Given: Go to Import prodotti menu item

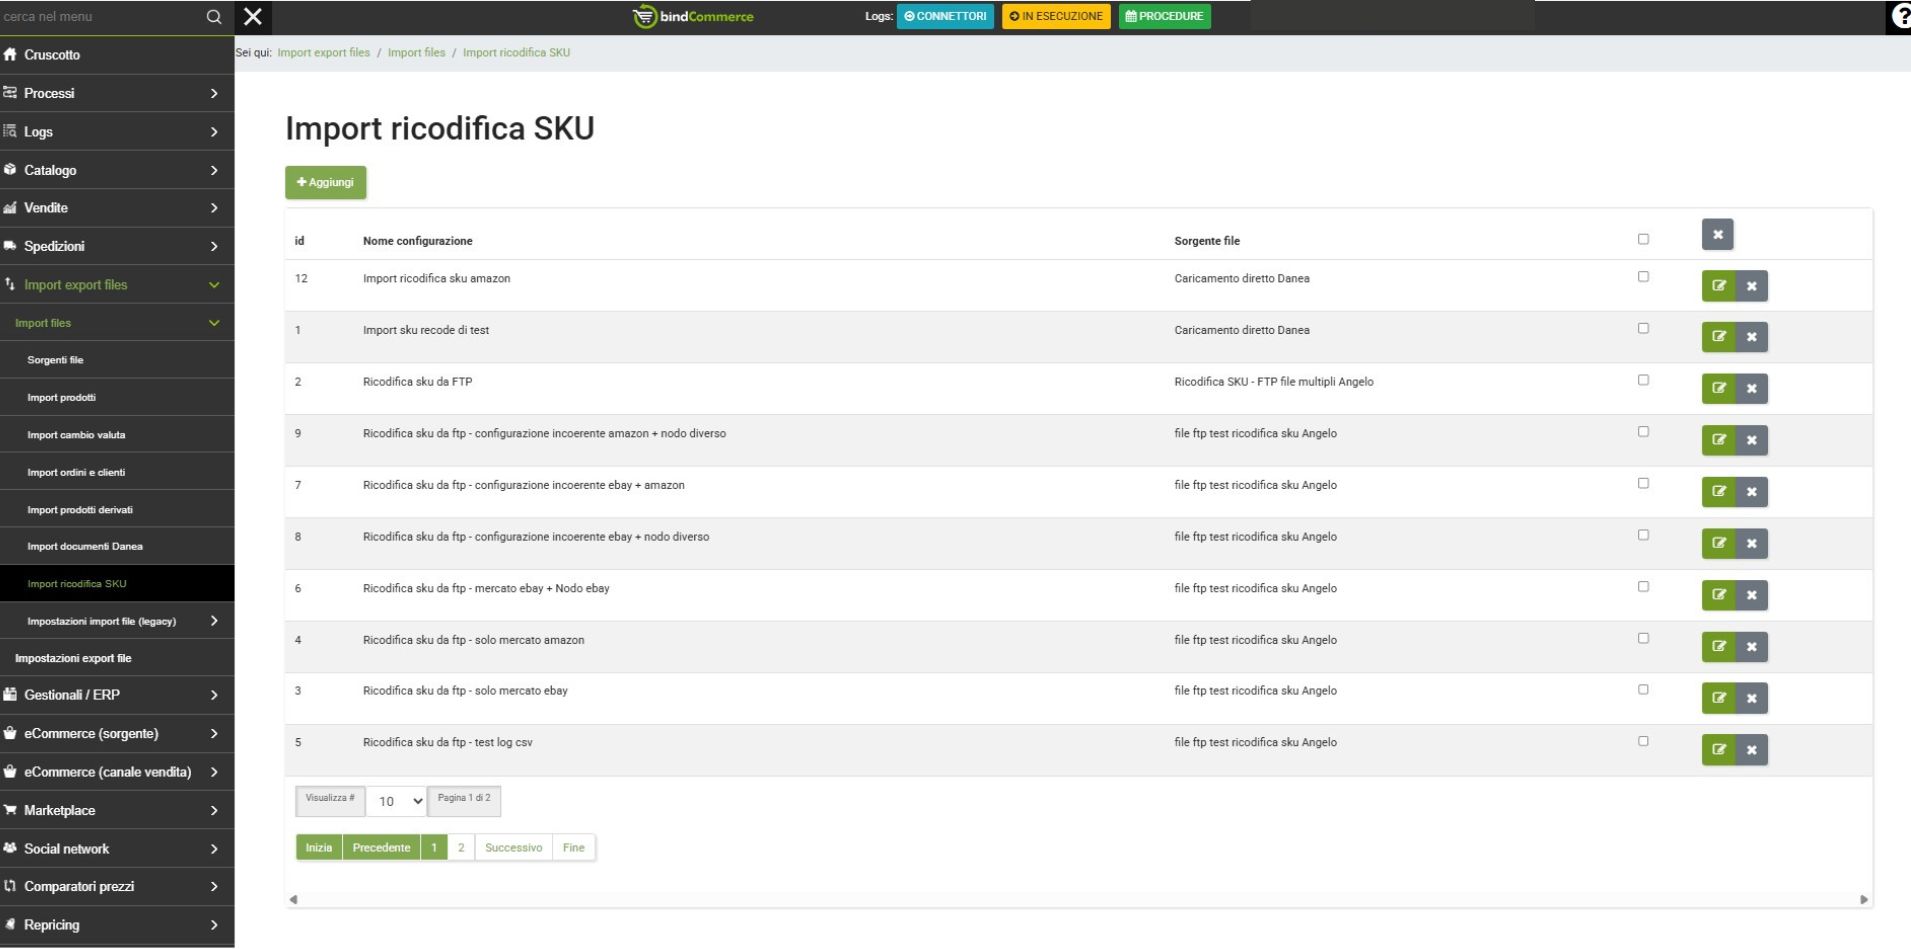Looking at the screenshot, I should [x=62, y=398].
